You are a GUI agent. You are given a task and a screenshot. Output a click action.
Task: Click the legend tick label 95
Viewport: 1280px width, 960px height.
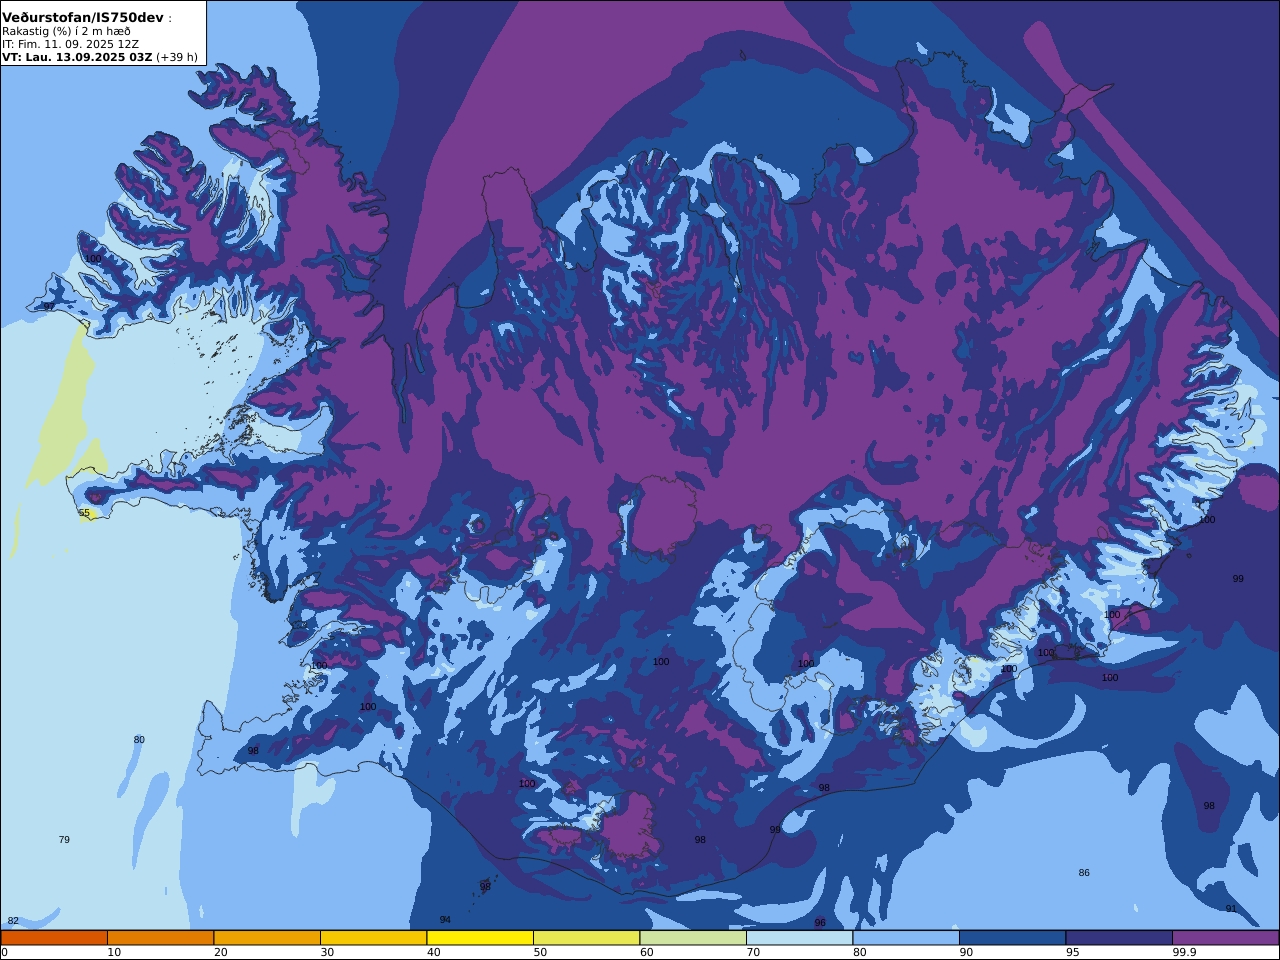(1072, 952)
